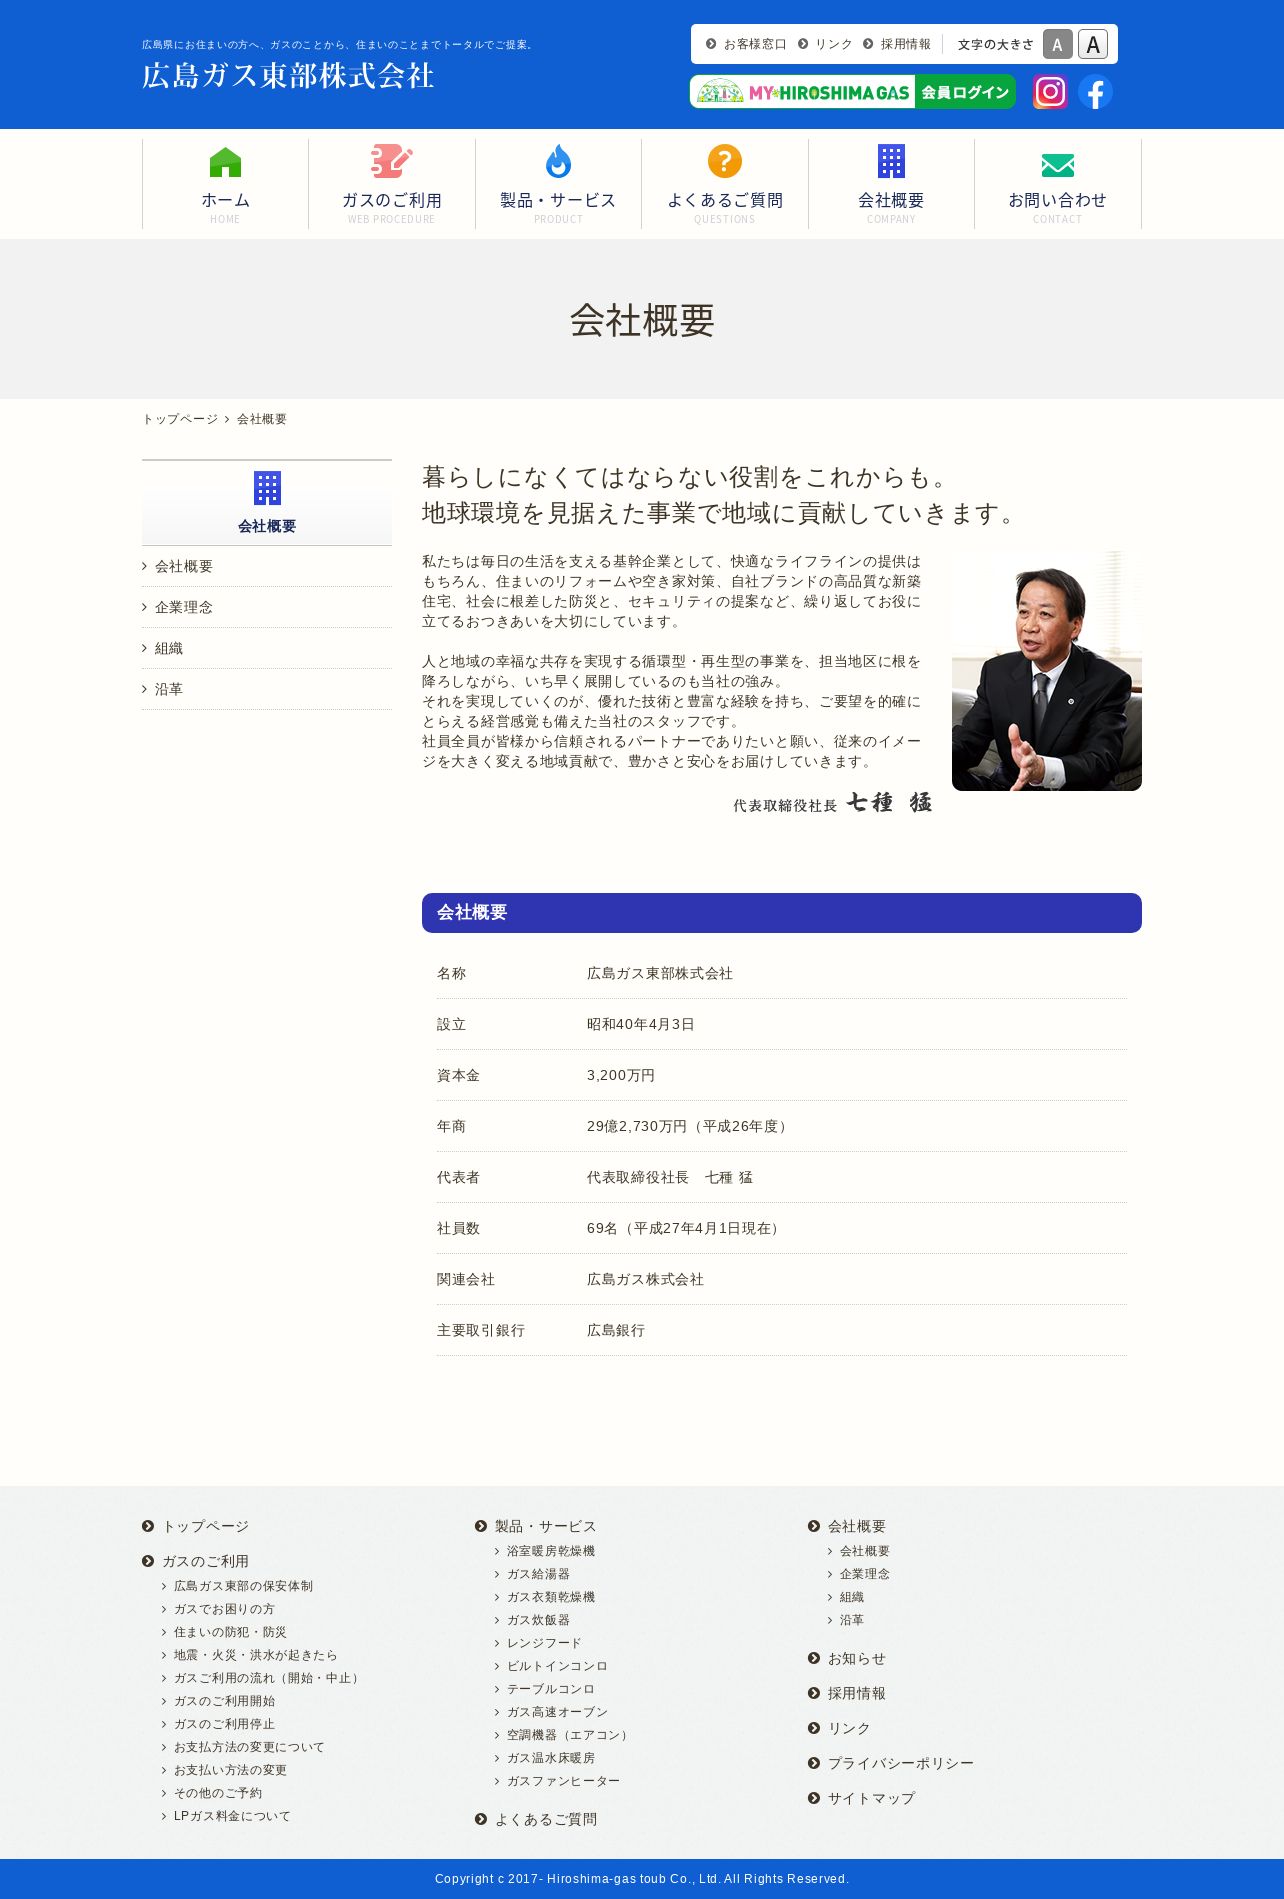Open footer link 広島ガス東部の保安体制
The width and height of the screenshot is (1284, 1899).
[x=243, y=1586]
